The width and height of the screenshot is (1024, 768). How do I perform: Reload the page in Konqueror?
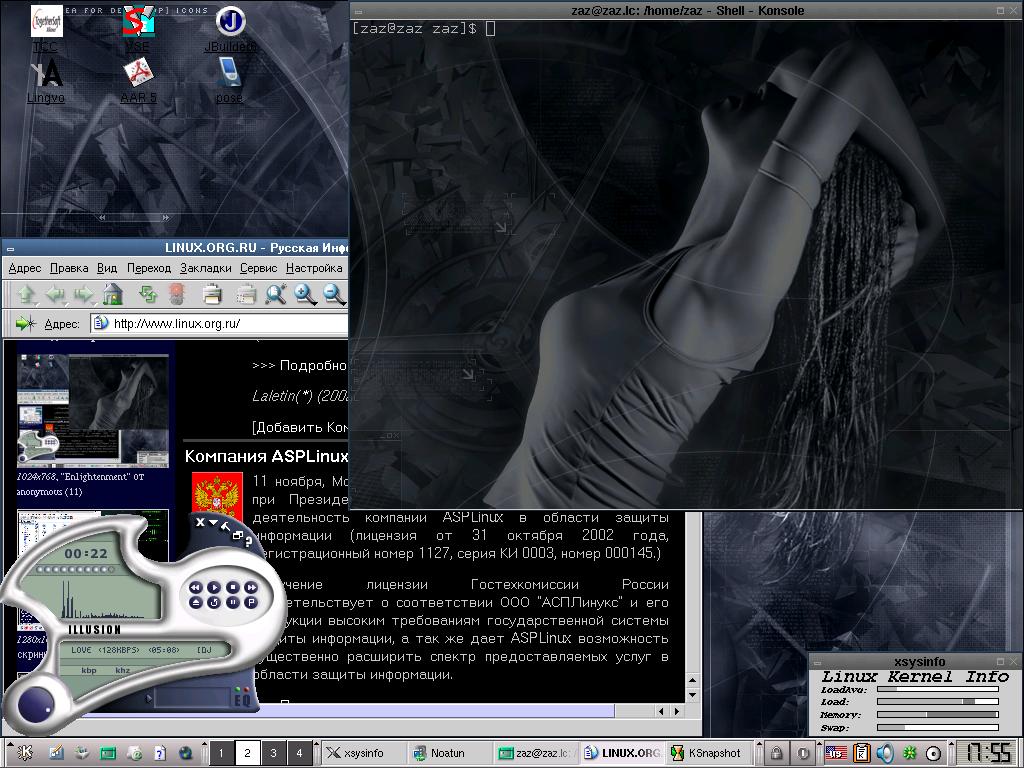(148, 295)
